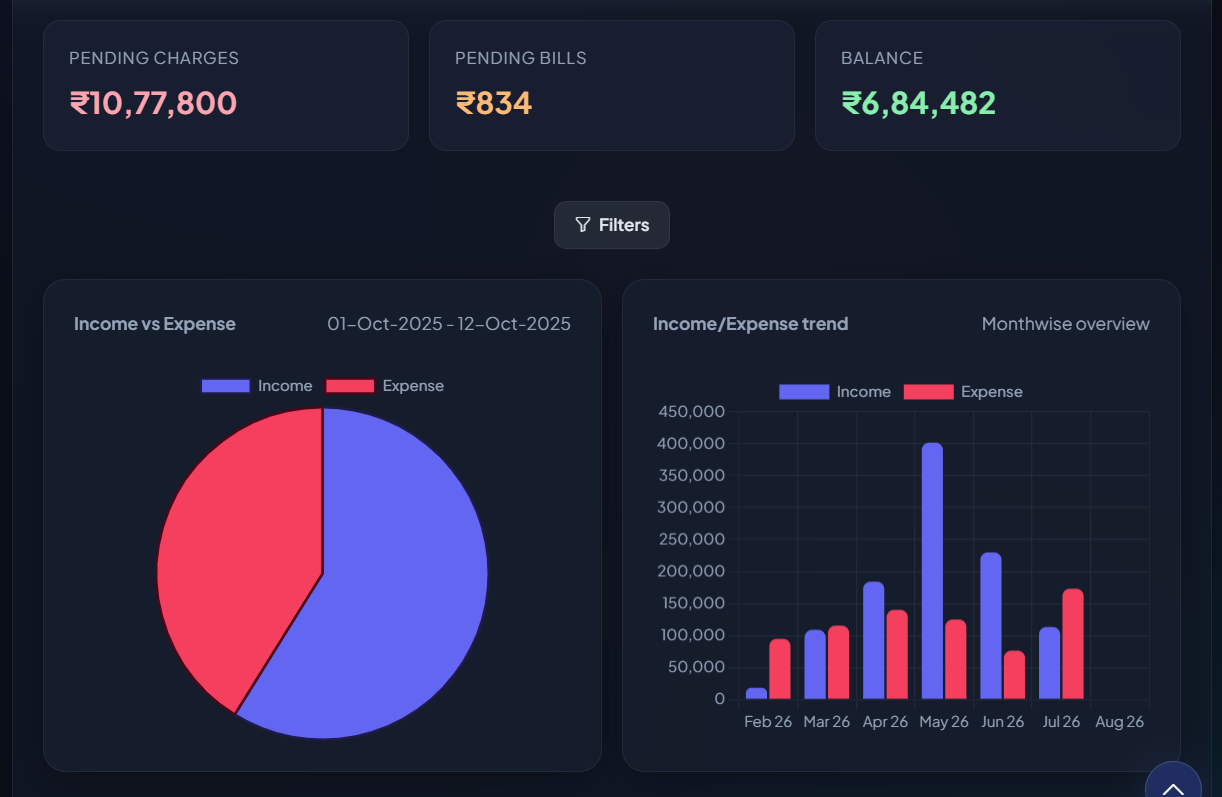
Task: Click the date range 01-Oct-2025 - 12-Oct-2025
Action: tap(449, 324)
